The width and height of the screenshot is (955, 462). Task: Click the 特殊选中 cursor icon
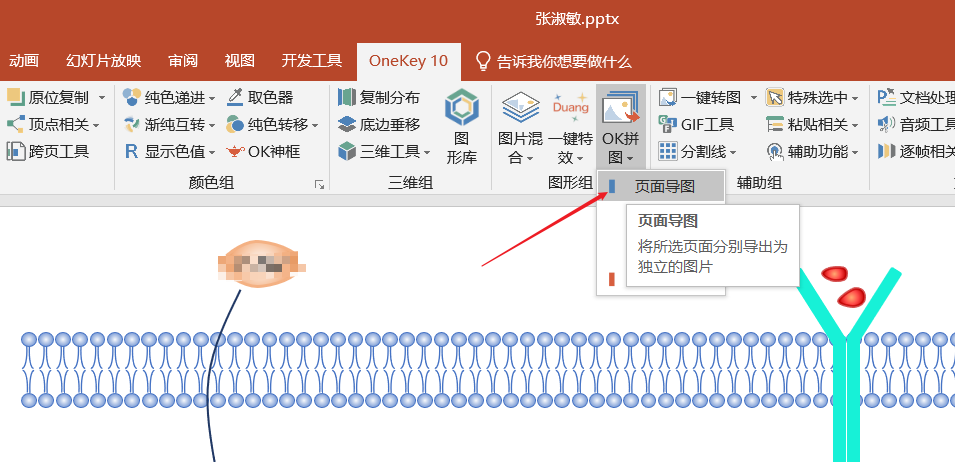[775, 97]
